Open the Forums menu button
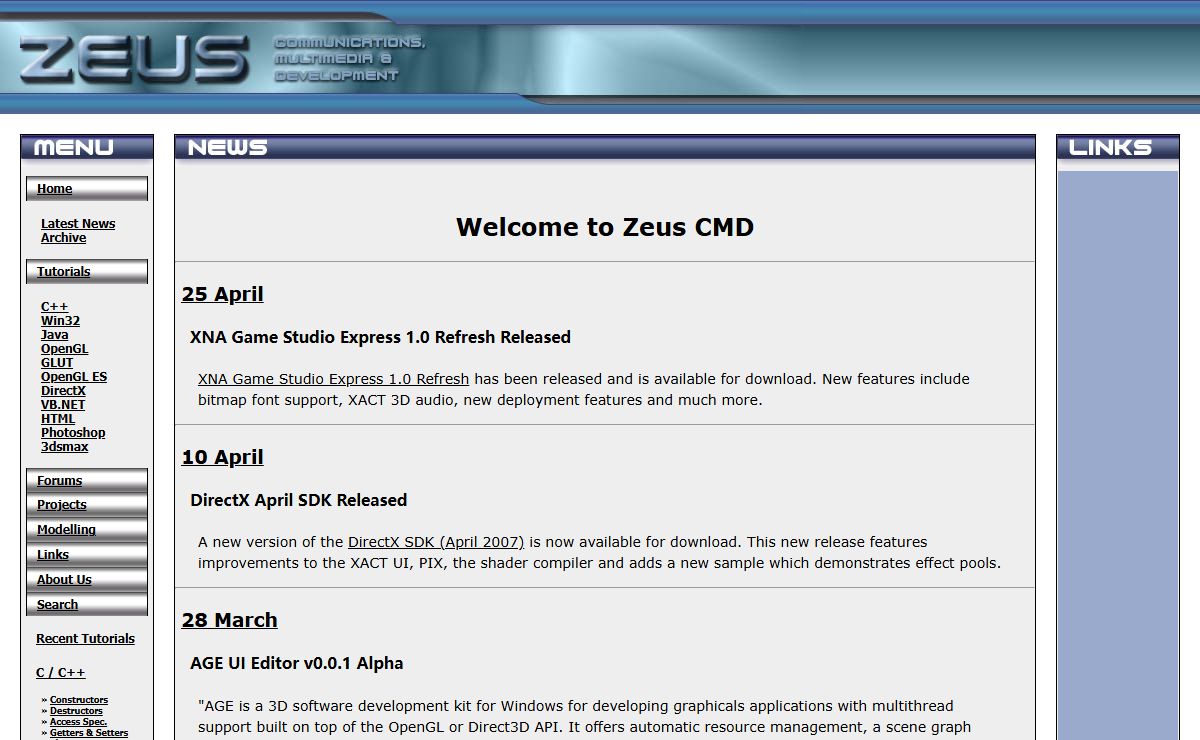1200x740 pixels. tap(87, 481)
